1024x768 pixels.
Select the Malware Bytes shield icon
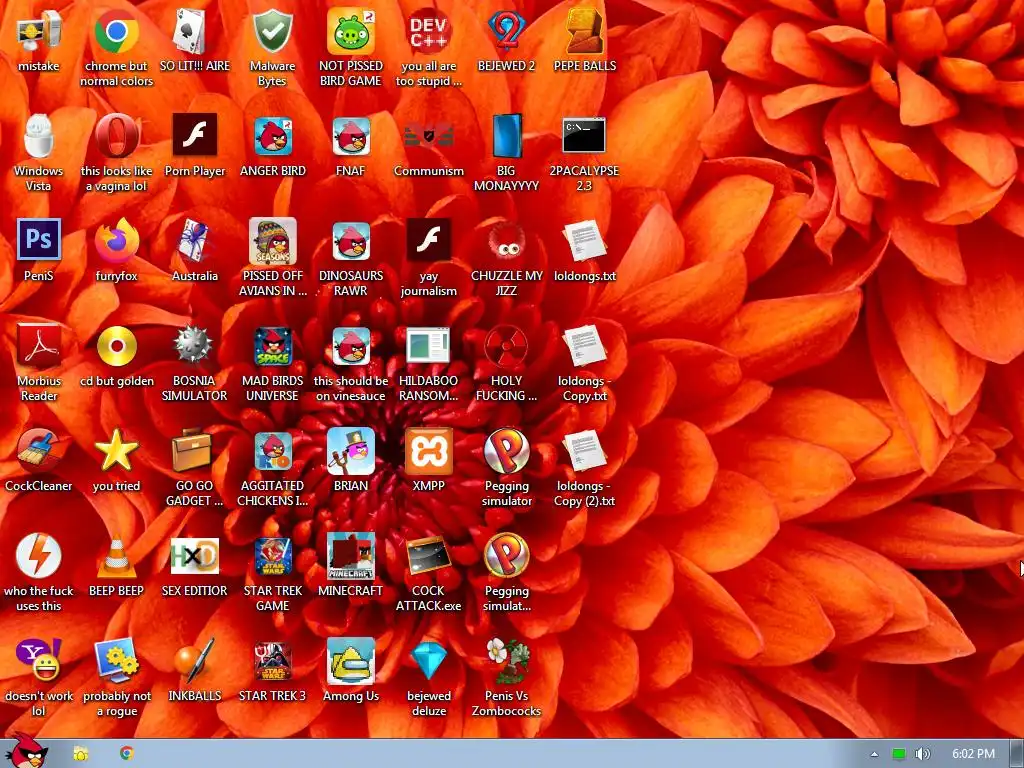pos(272,32)
